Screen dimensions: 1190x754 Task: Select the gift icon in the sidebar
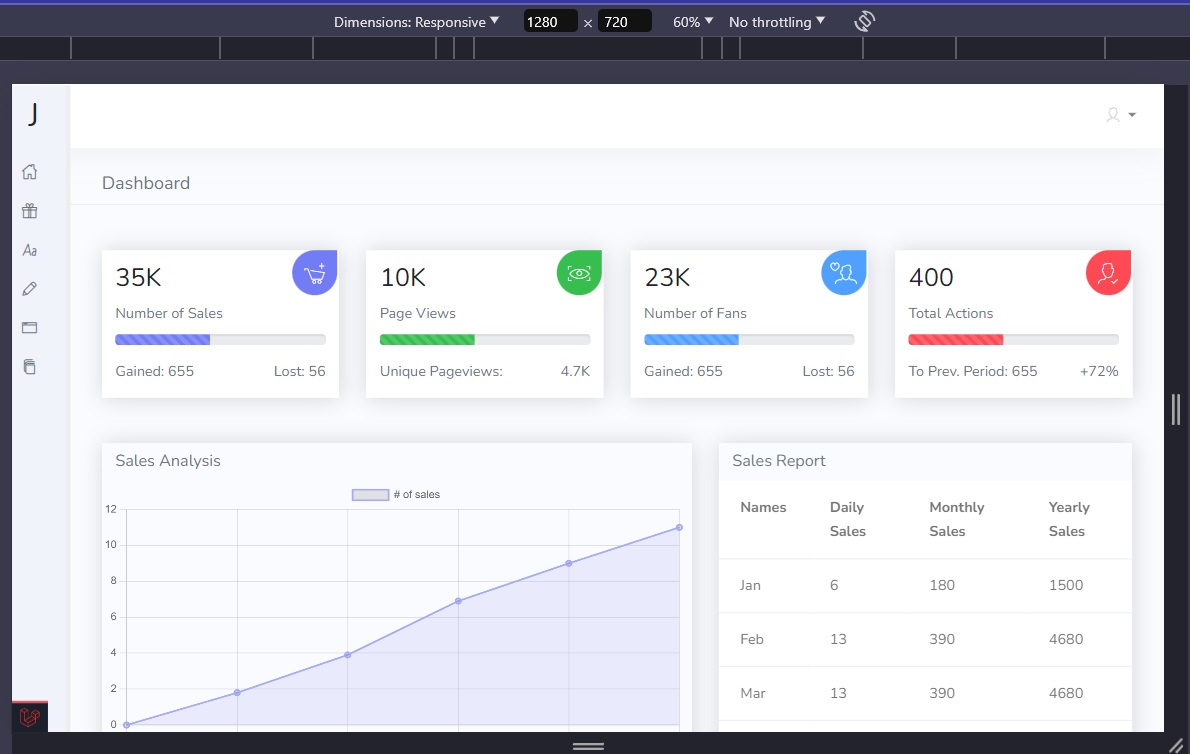click(30, 211)
